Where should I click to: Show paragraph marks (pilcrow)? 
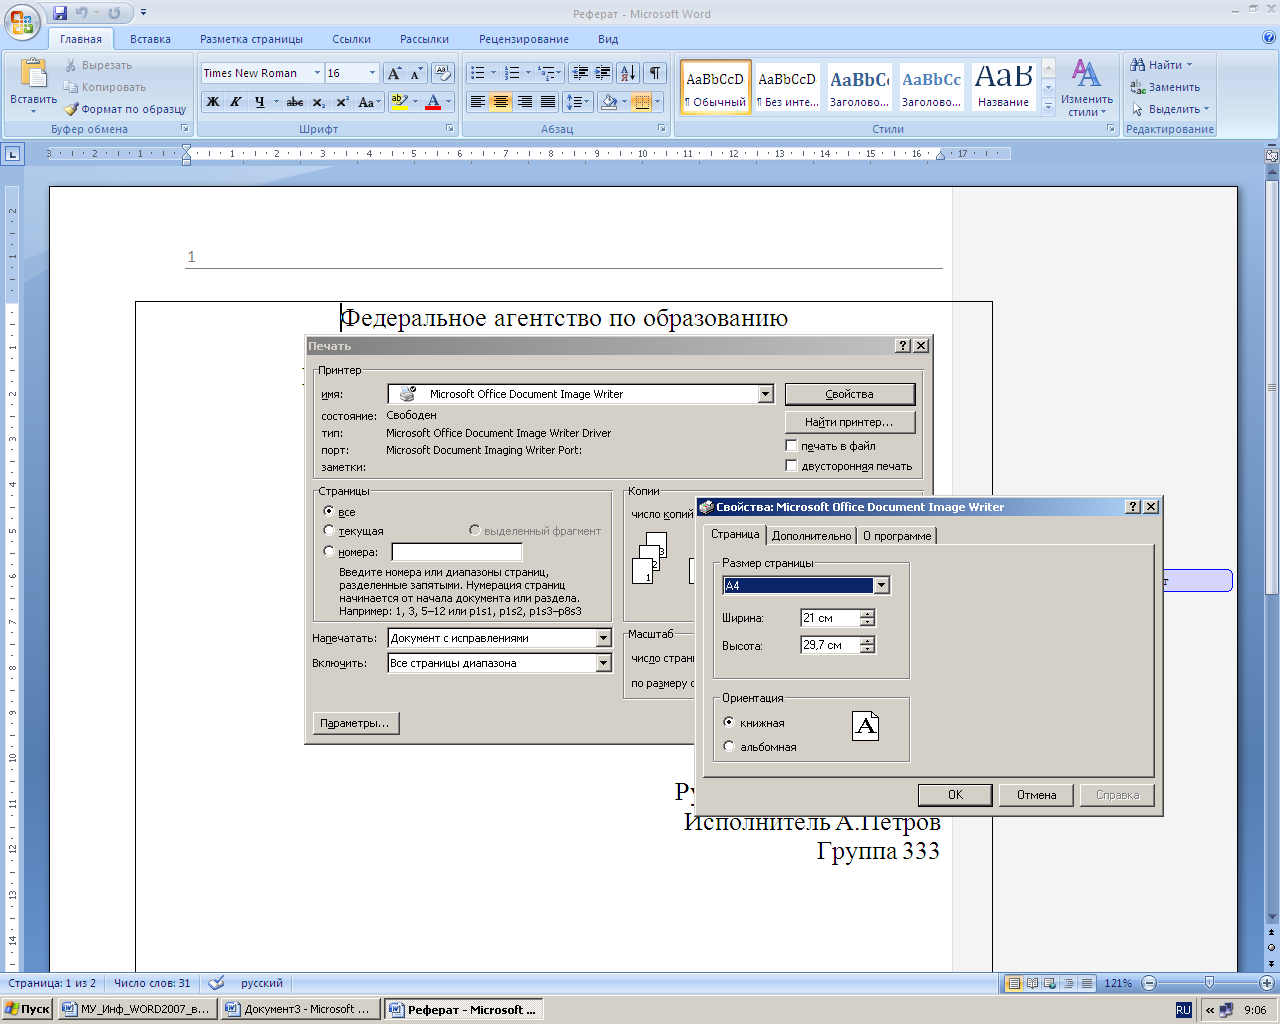pyautogui.click(x=654, y=73)
